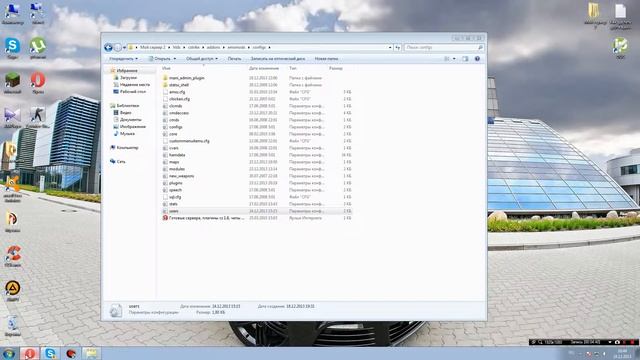Image resolution: width=640 pixels, height=360 pixels.
Task: Select the users file row
Action: point(256,211)
